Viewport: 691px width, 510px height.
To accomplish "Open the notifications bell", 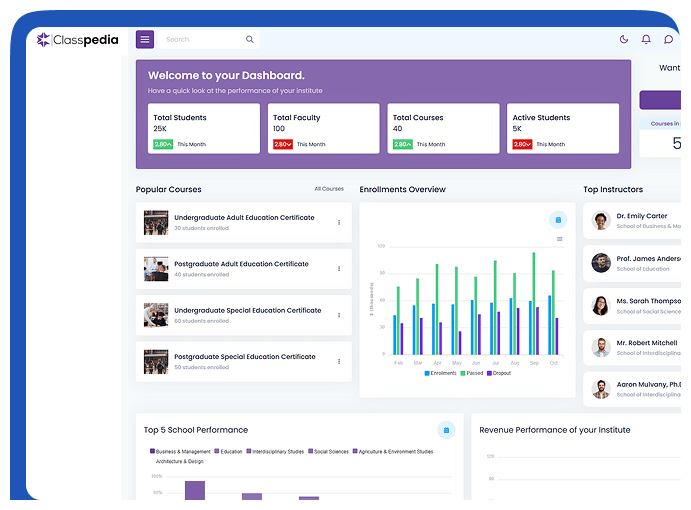I will 646,40.
